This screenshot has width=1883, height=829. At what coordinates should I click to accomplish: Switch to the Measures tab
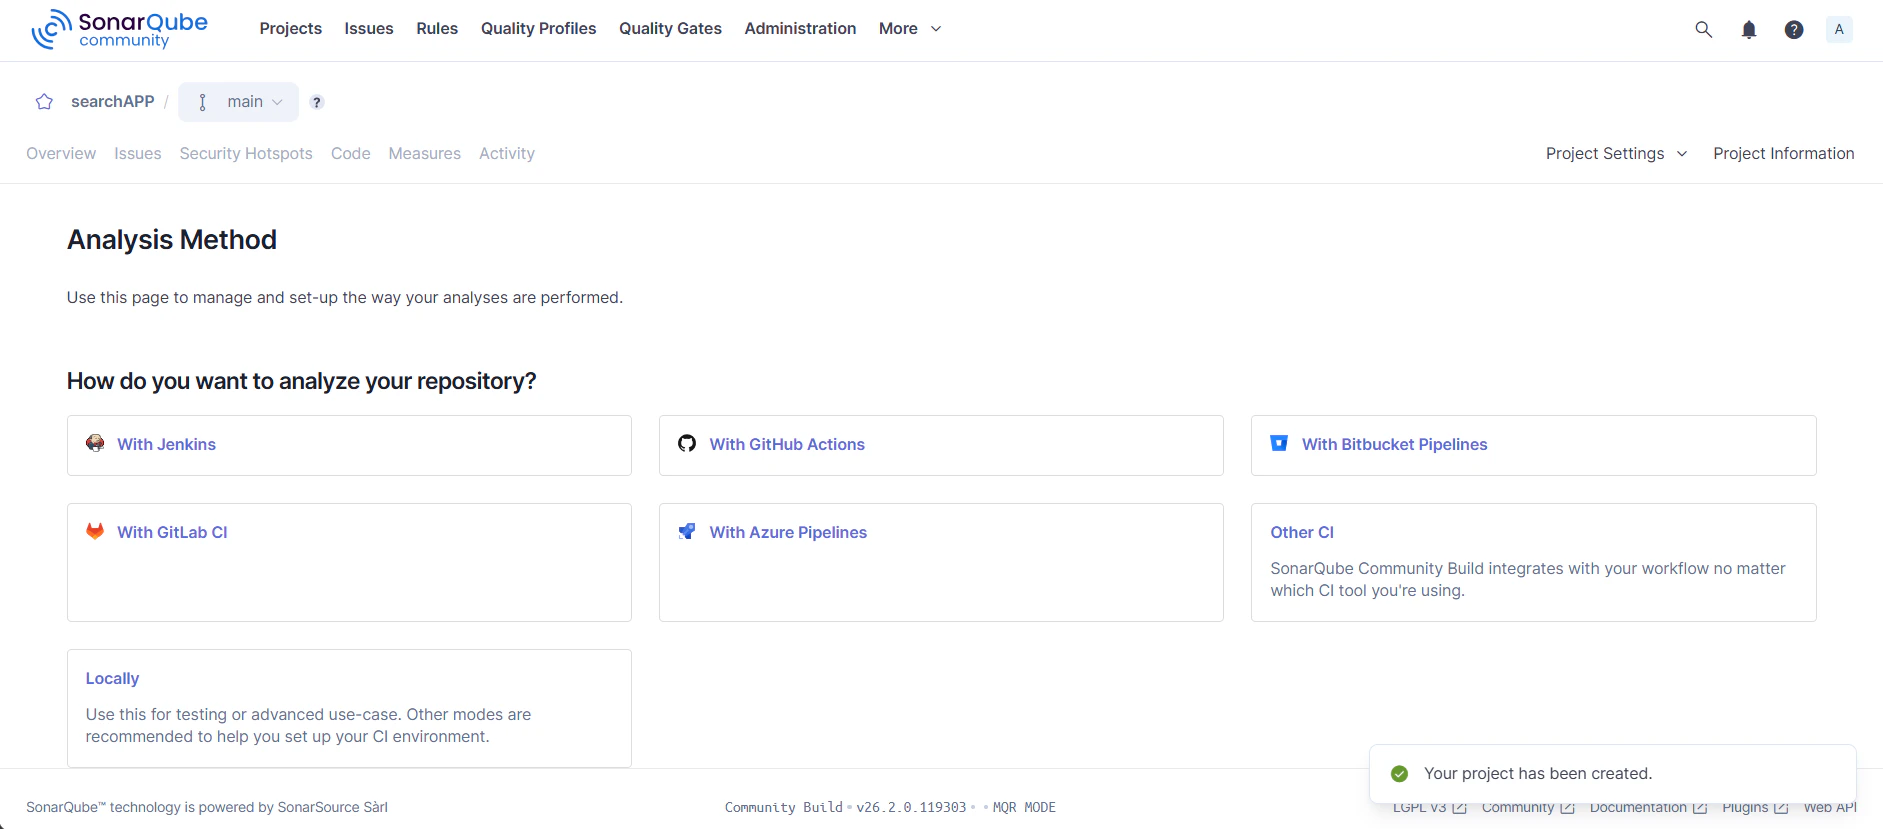(x=425, y=154)
